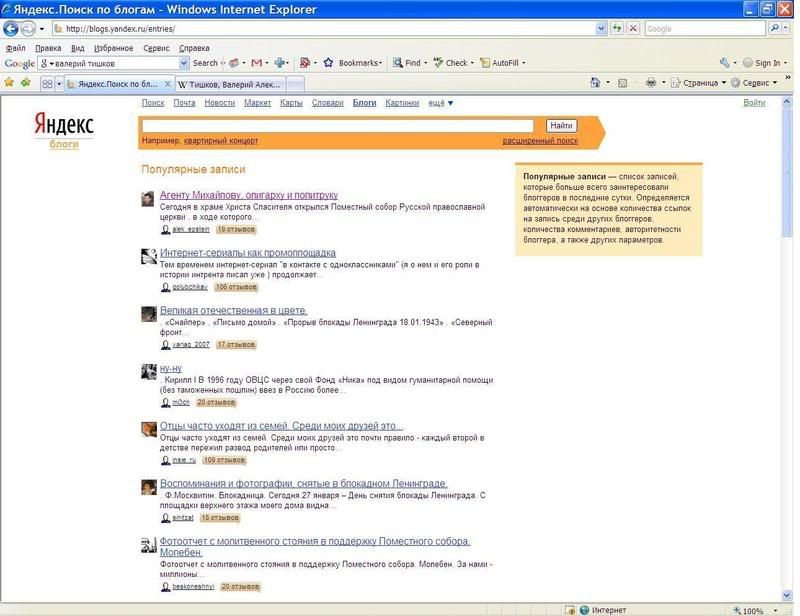Click the '106 отзывов' comments badge
The image size is (800, 616).
coord(236,287)
